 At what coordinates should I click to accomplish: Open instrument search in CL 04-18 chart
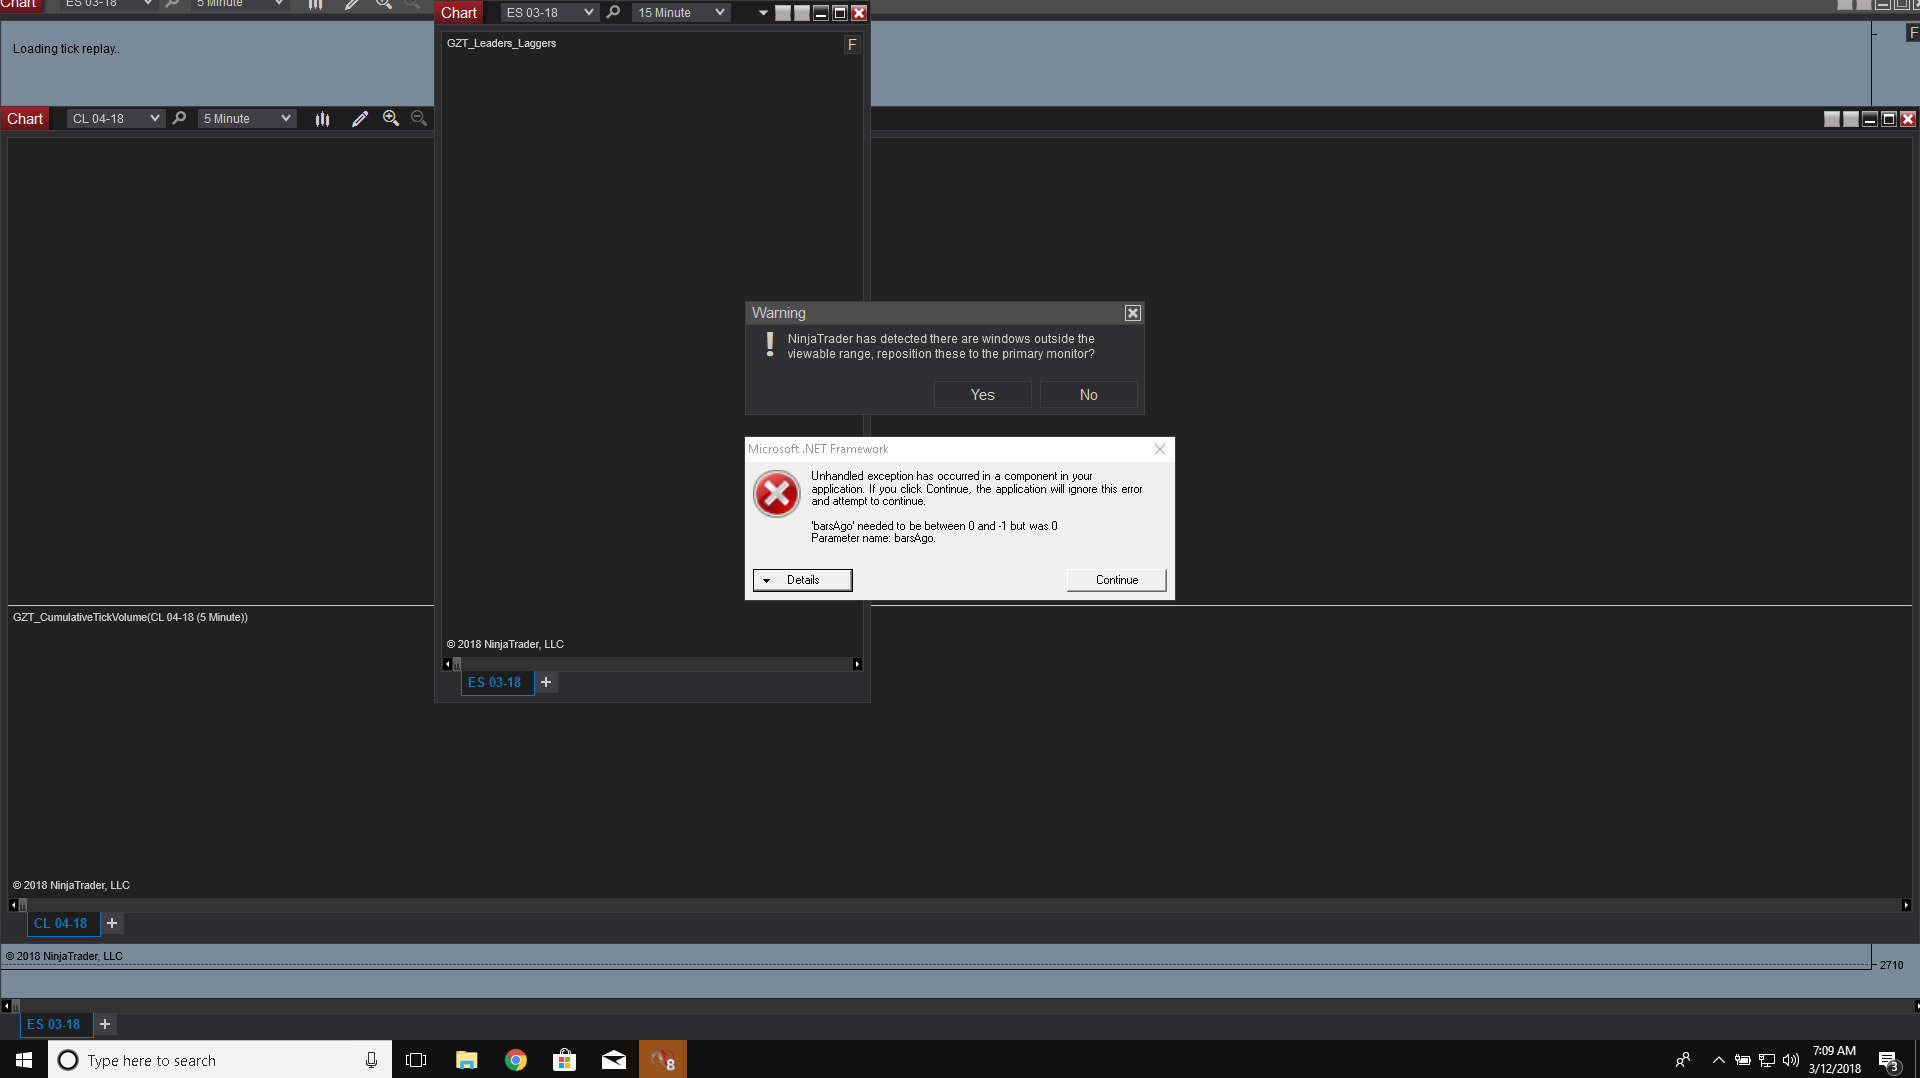coord(180,119)
